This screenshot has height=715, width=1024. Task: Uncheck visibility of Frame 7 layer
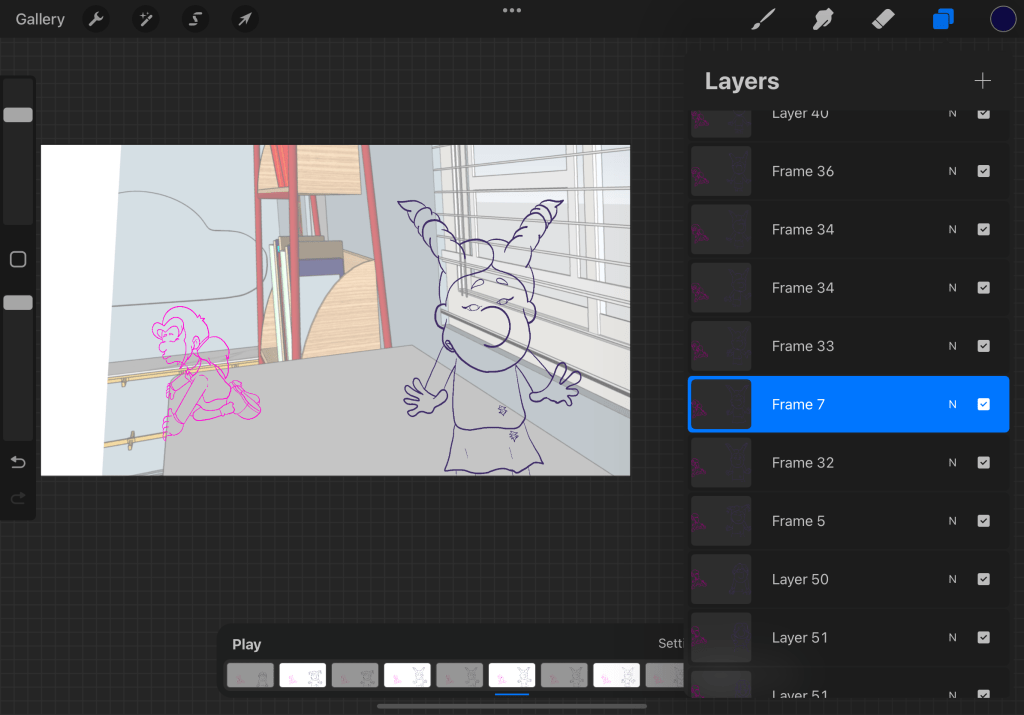(983, 404)
